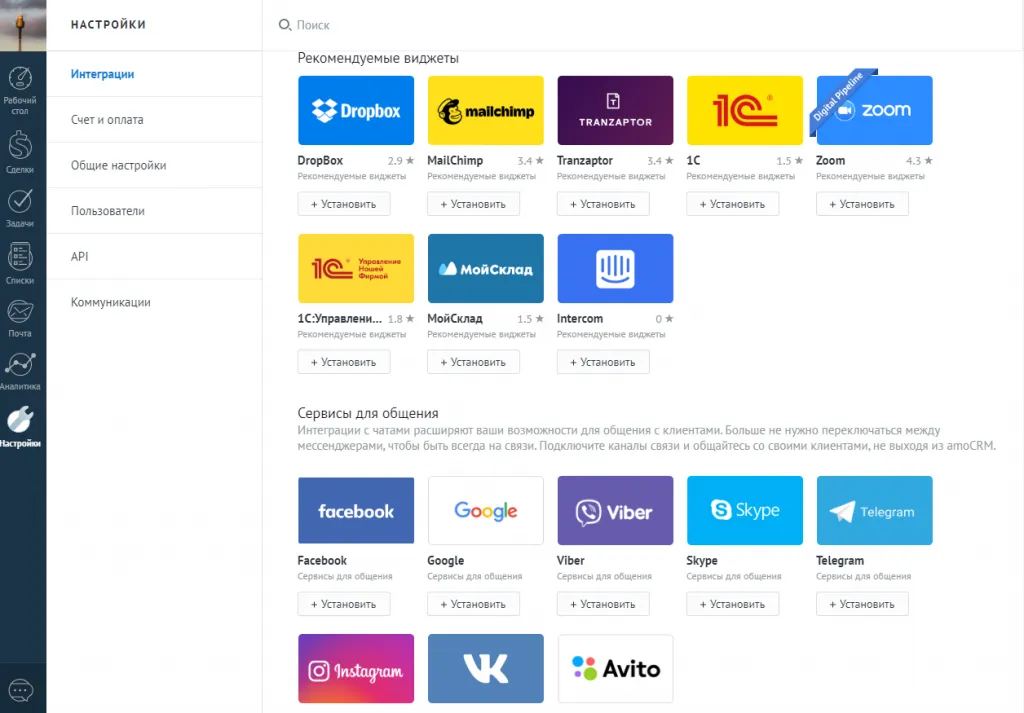Click the МойСклад title text
The width and height of the screenshot is (1024, 713).
click(x=455, y=319)
